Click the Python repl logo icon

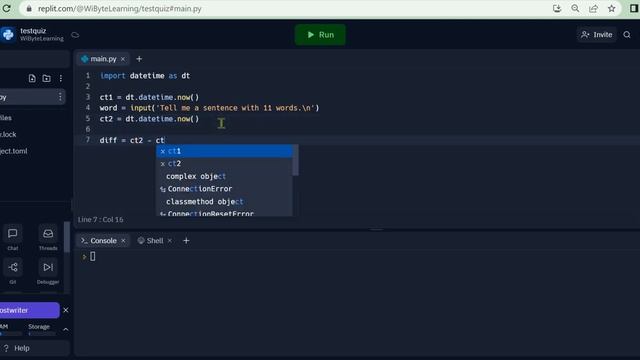coord(8,35)
